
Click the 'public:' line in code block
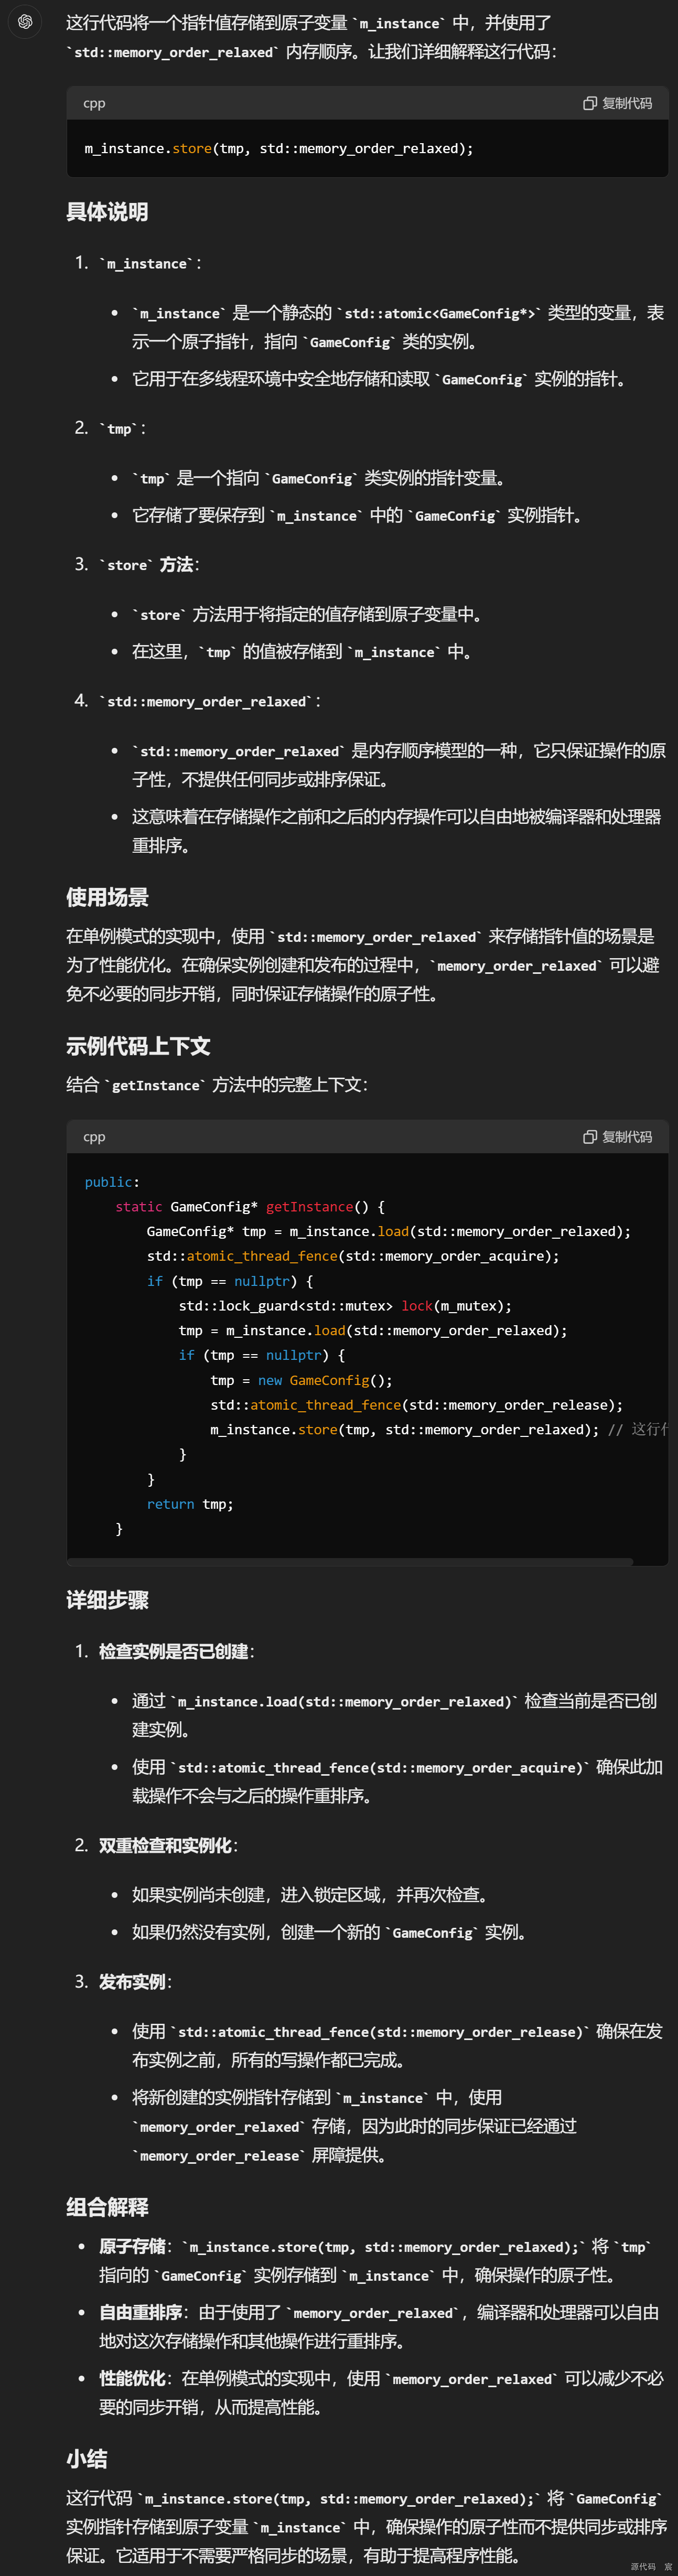112,1182
